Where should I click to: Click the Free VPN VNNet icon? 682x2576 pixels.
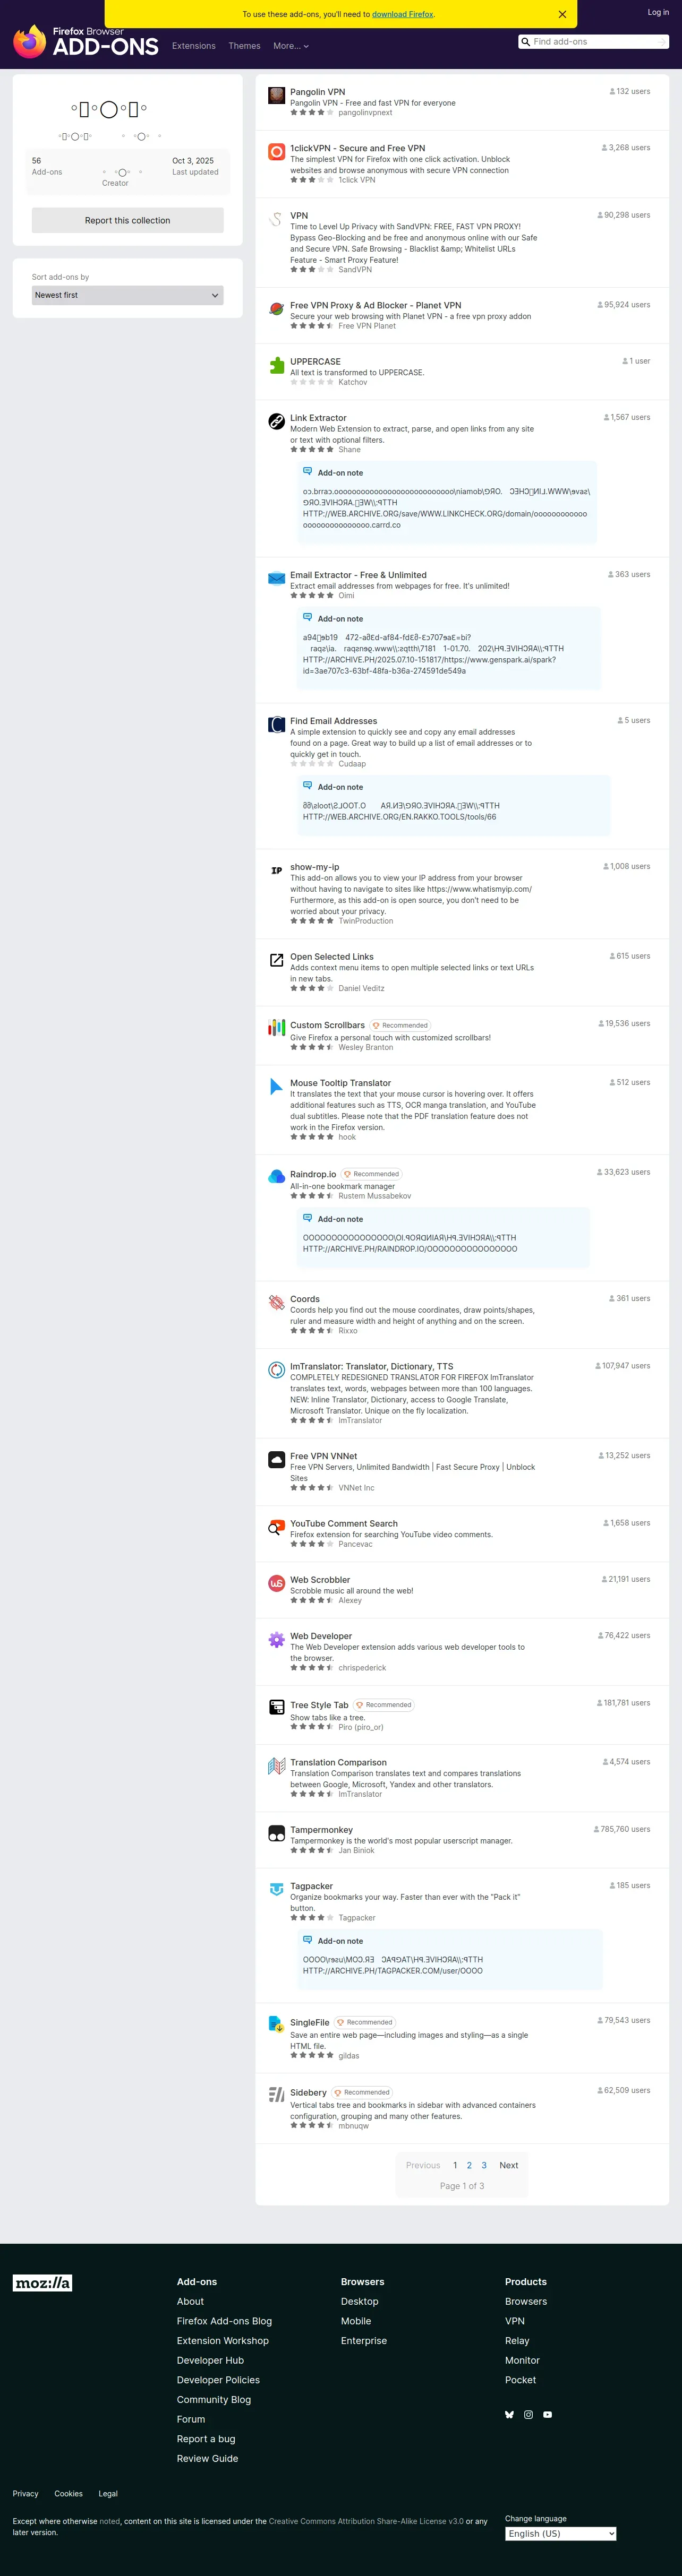276,1460
